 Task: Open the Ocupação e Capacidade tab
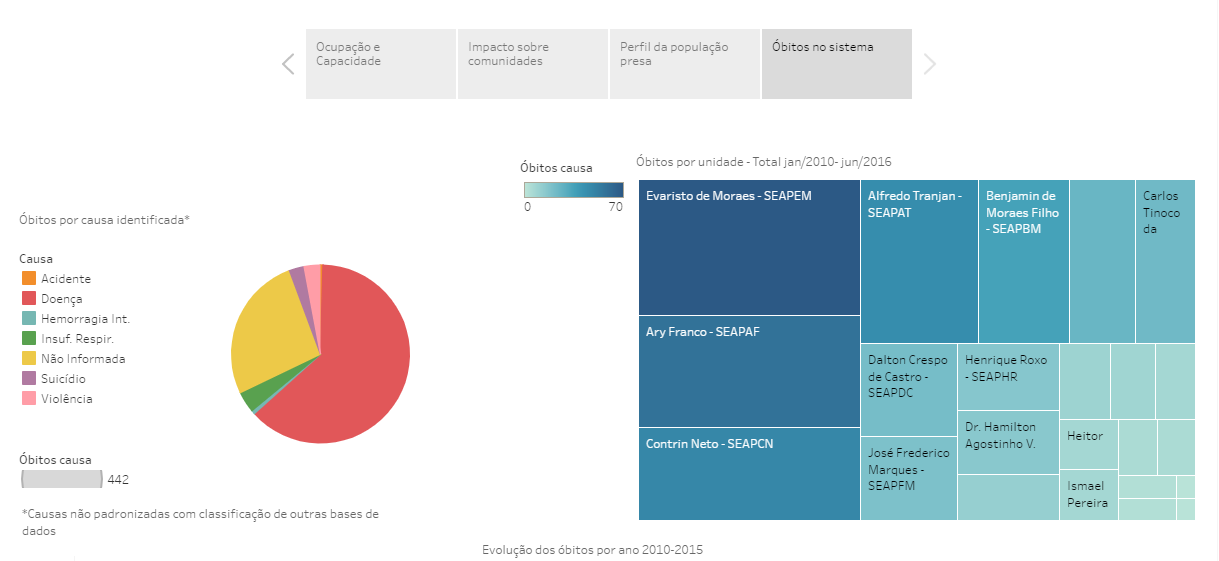click(x=380, y=64)
